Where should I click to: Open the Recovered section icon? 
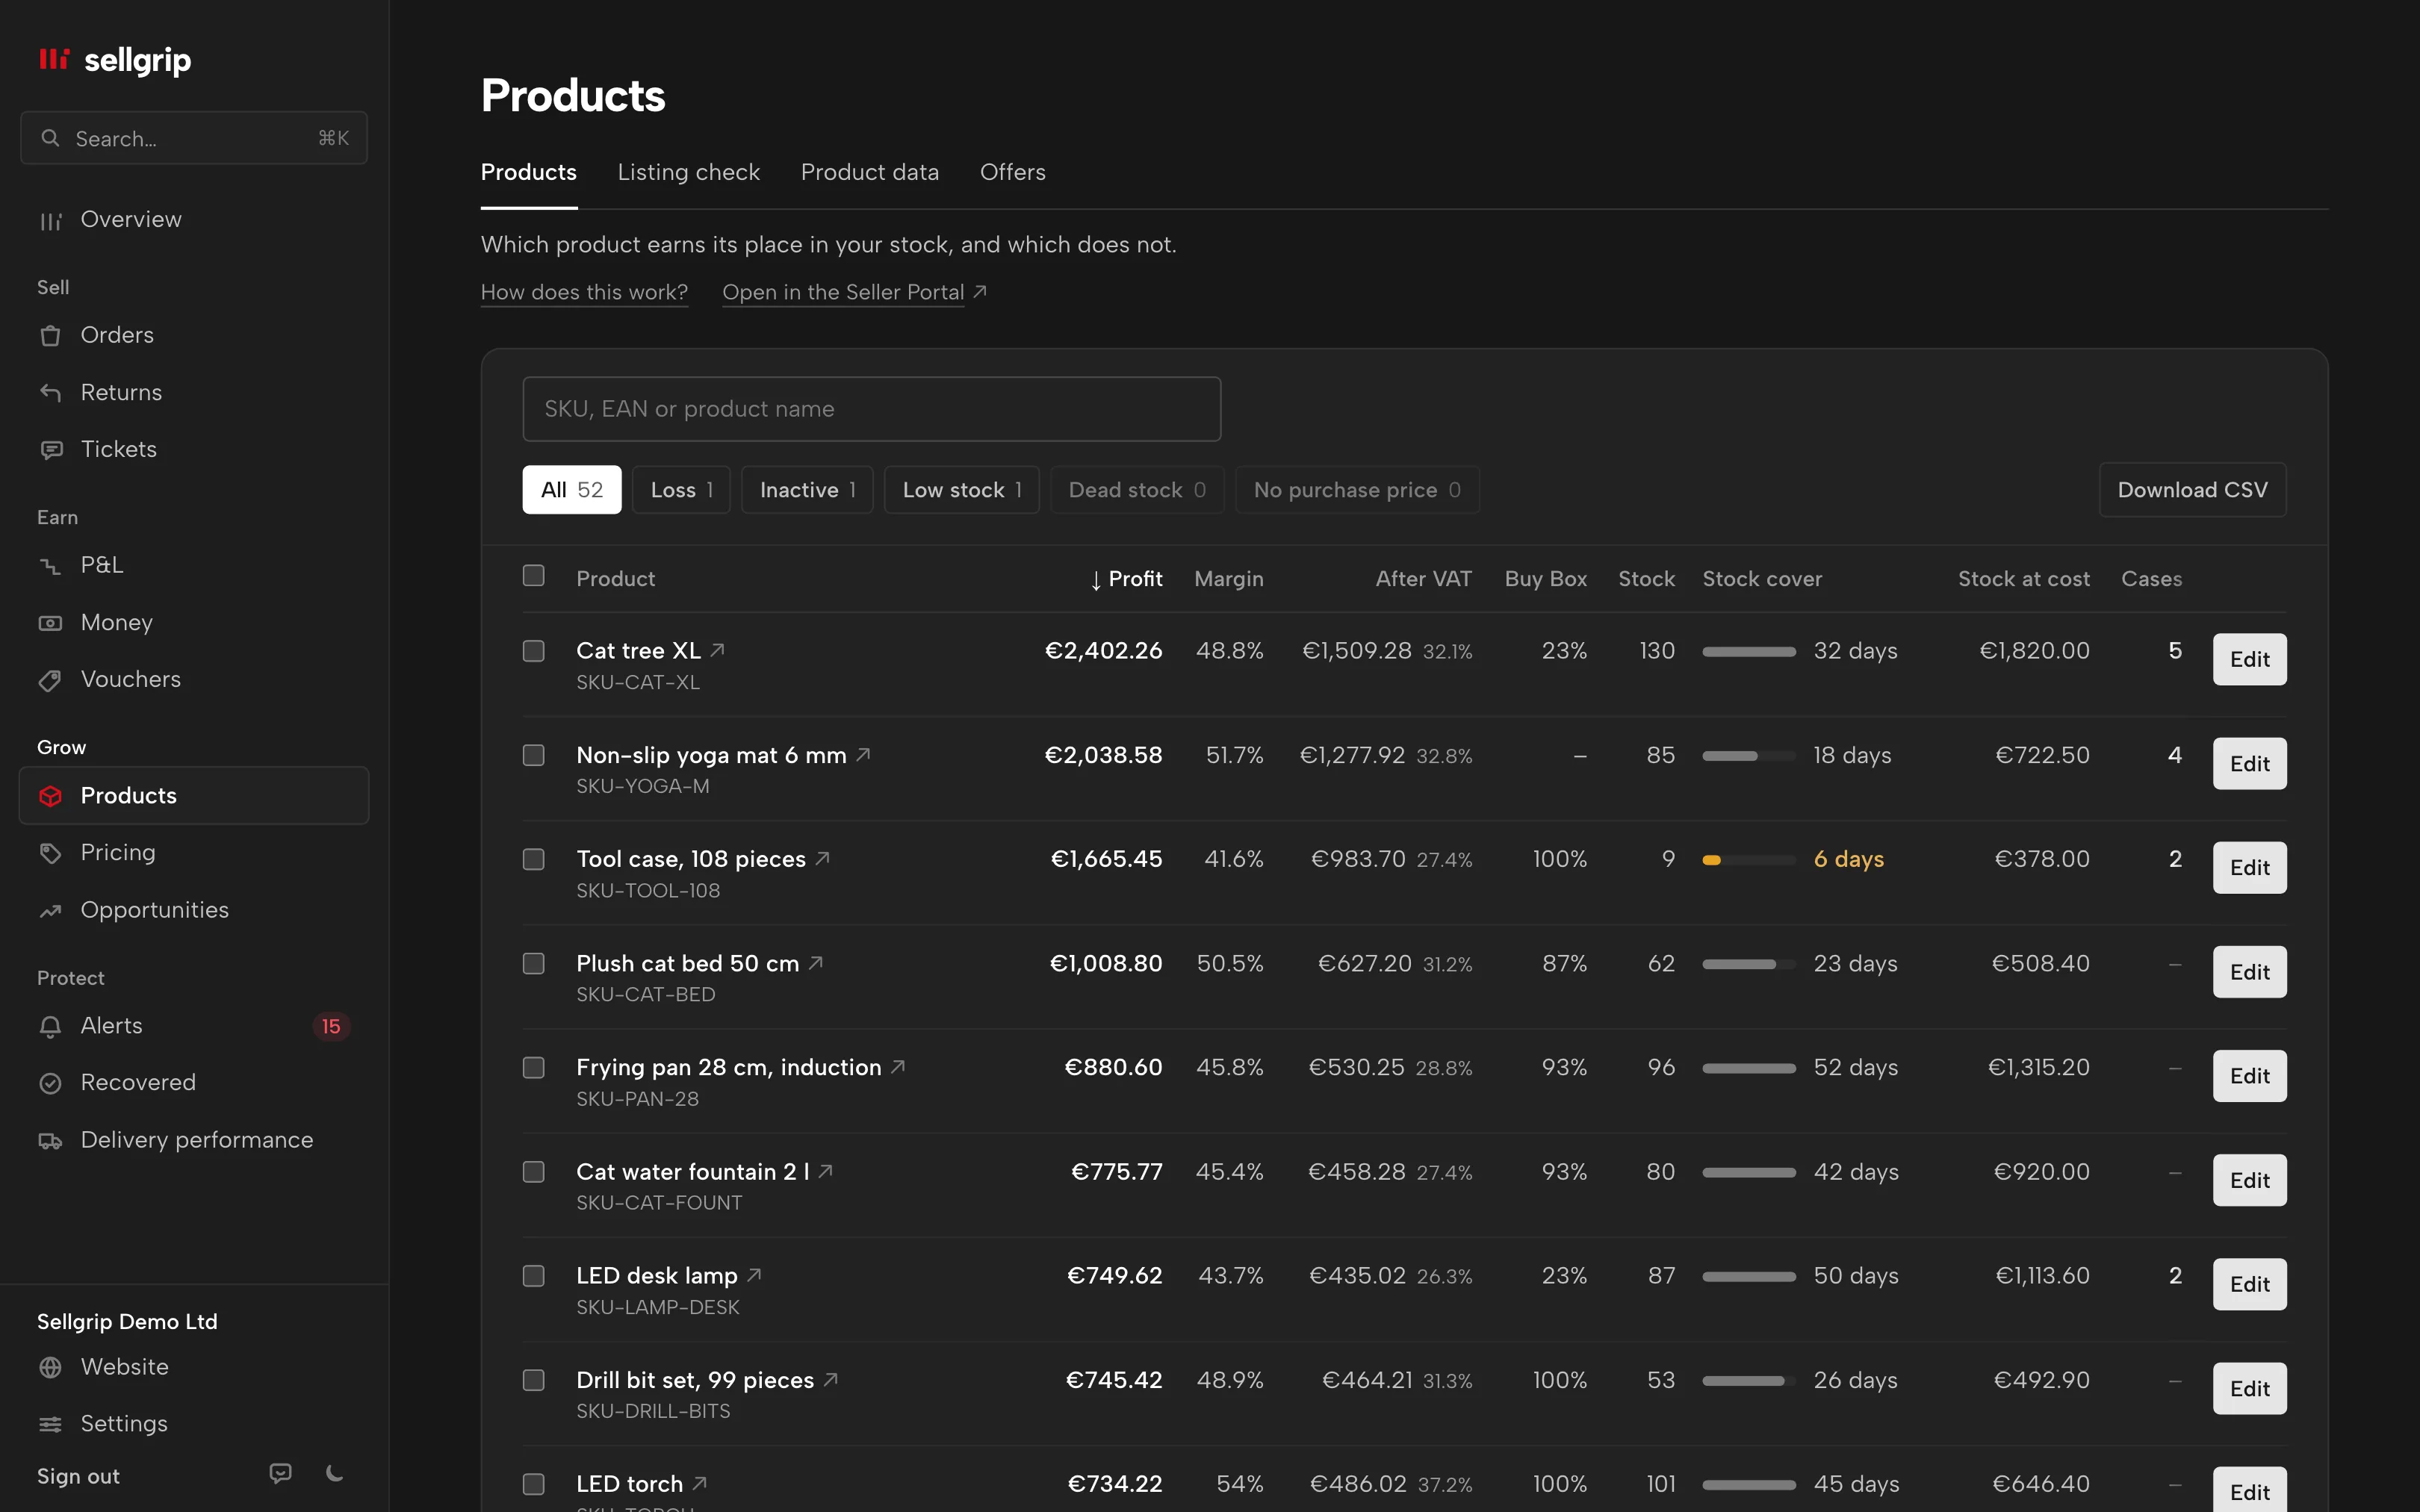50,1083
